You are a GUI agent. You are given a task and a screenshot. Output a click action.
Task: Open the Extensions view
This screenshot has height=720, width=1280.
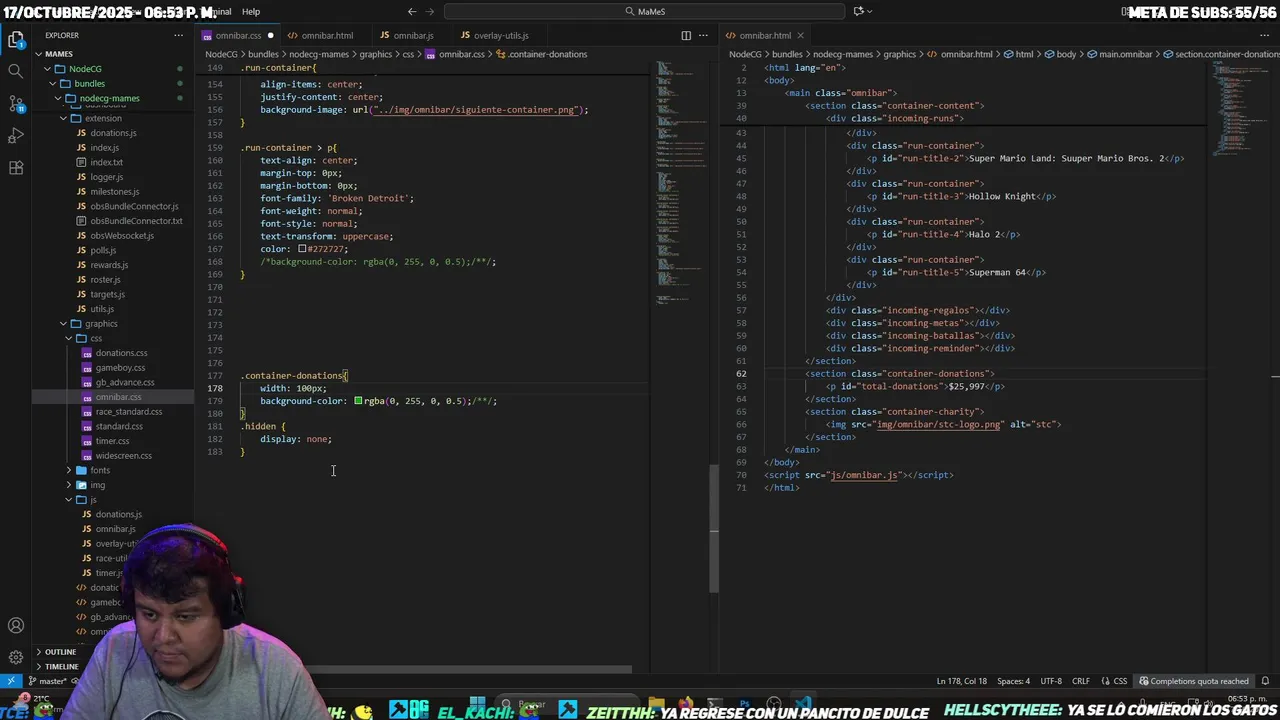15,167
